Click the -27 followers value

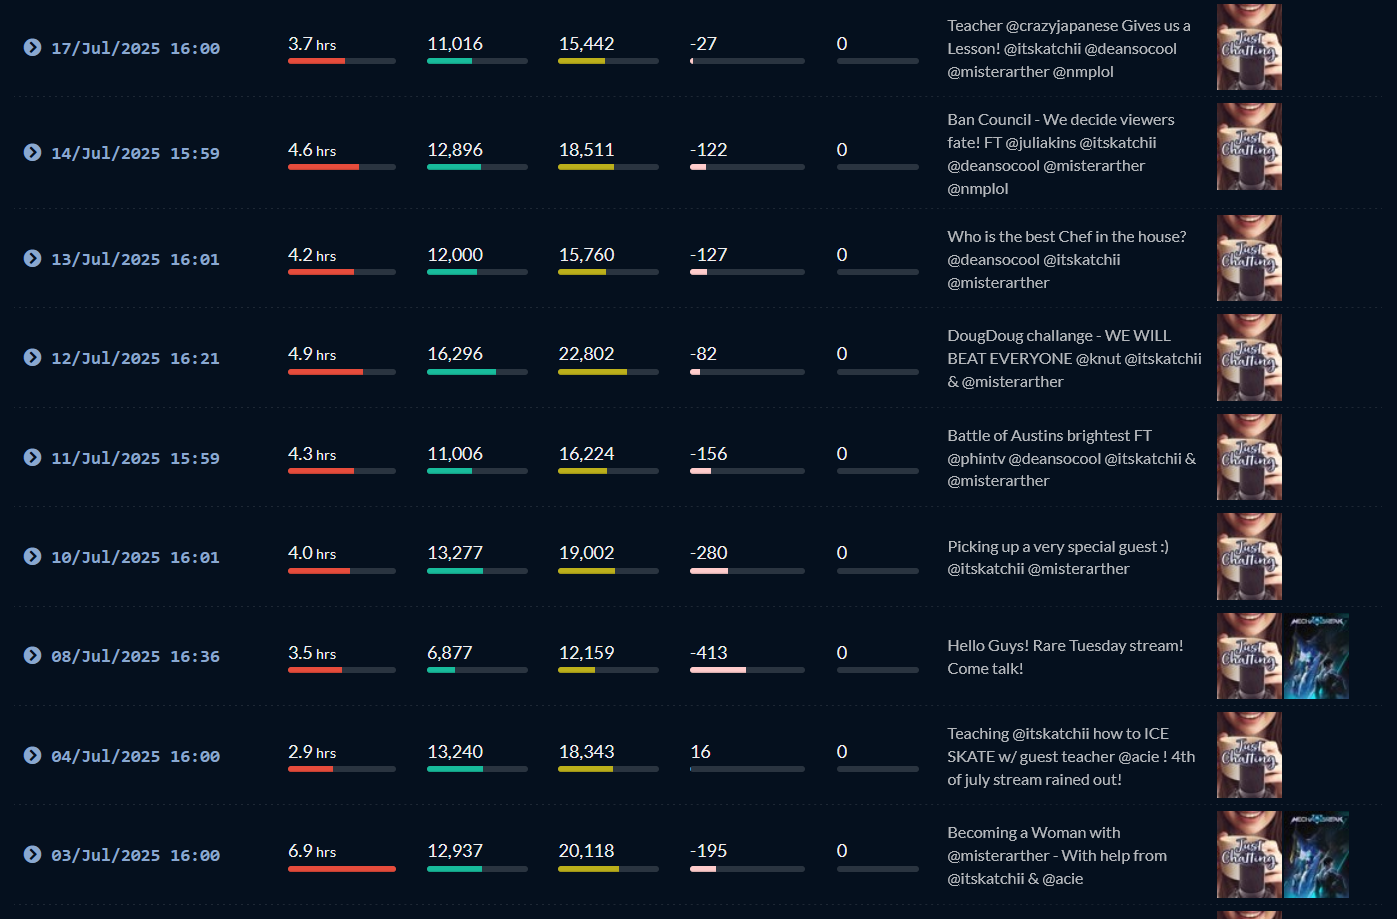703,44
